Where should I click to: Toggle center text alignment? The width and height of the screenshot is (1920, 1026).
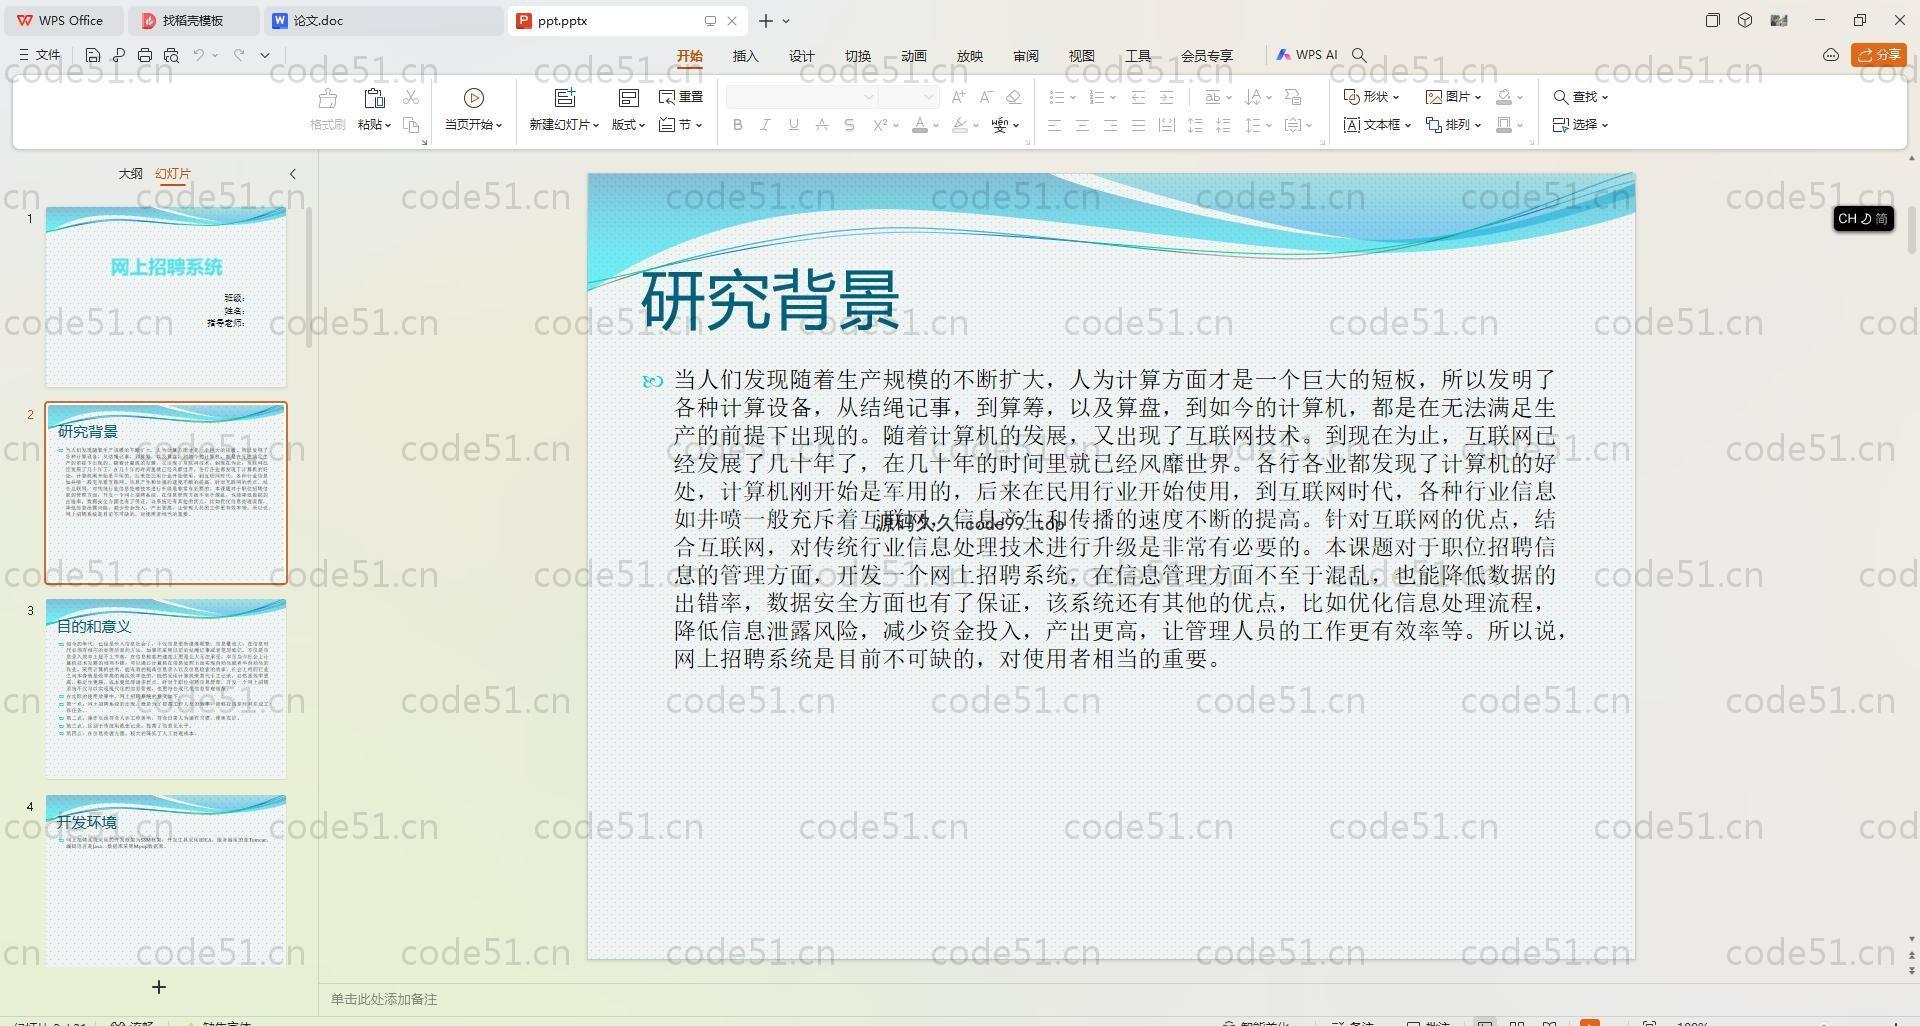pyautogui.click(x=1082, y=125)
